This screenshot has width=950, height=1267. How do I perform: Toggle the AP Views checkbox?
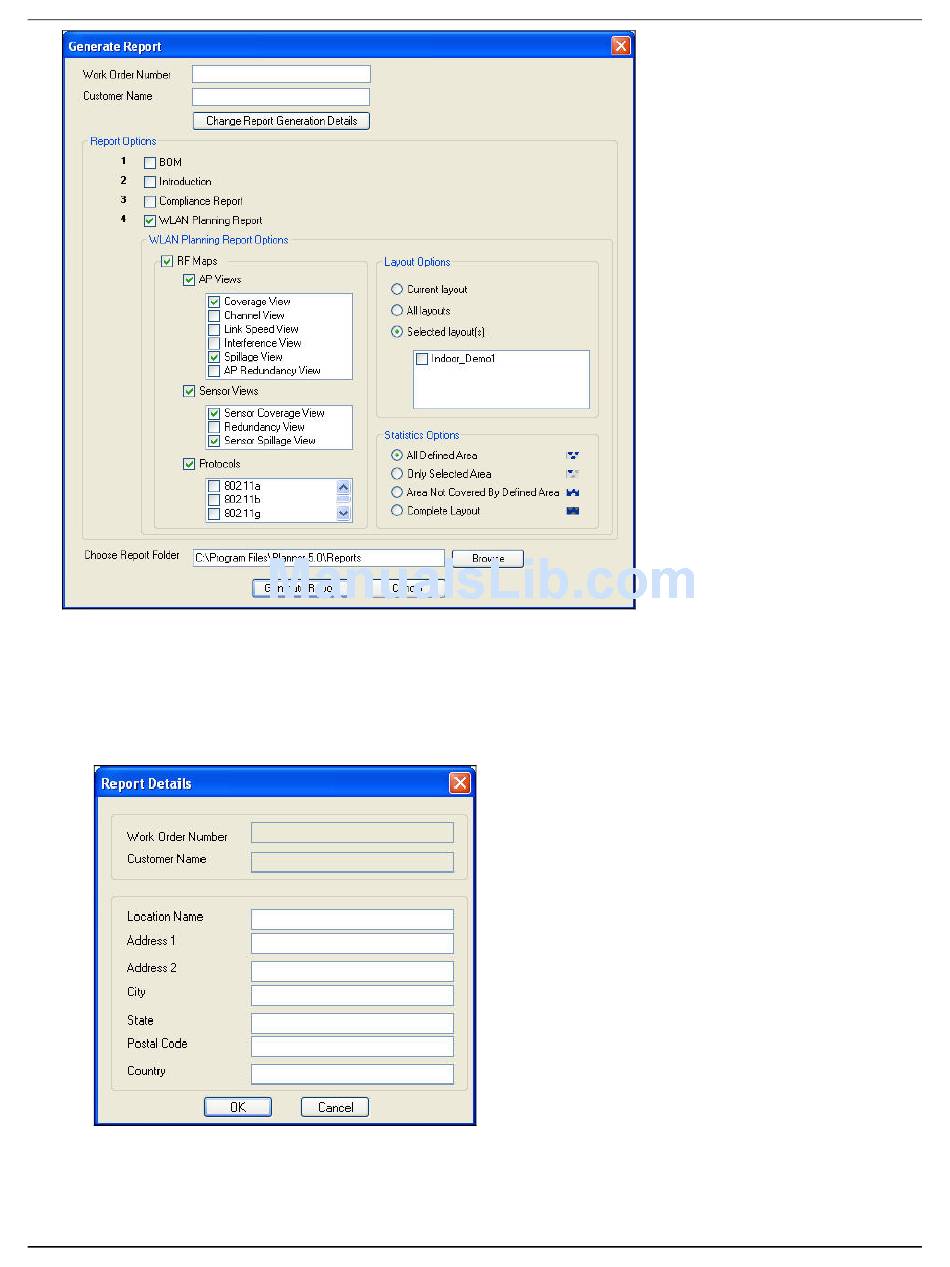pyautogui.click(x=189, y=280)
